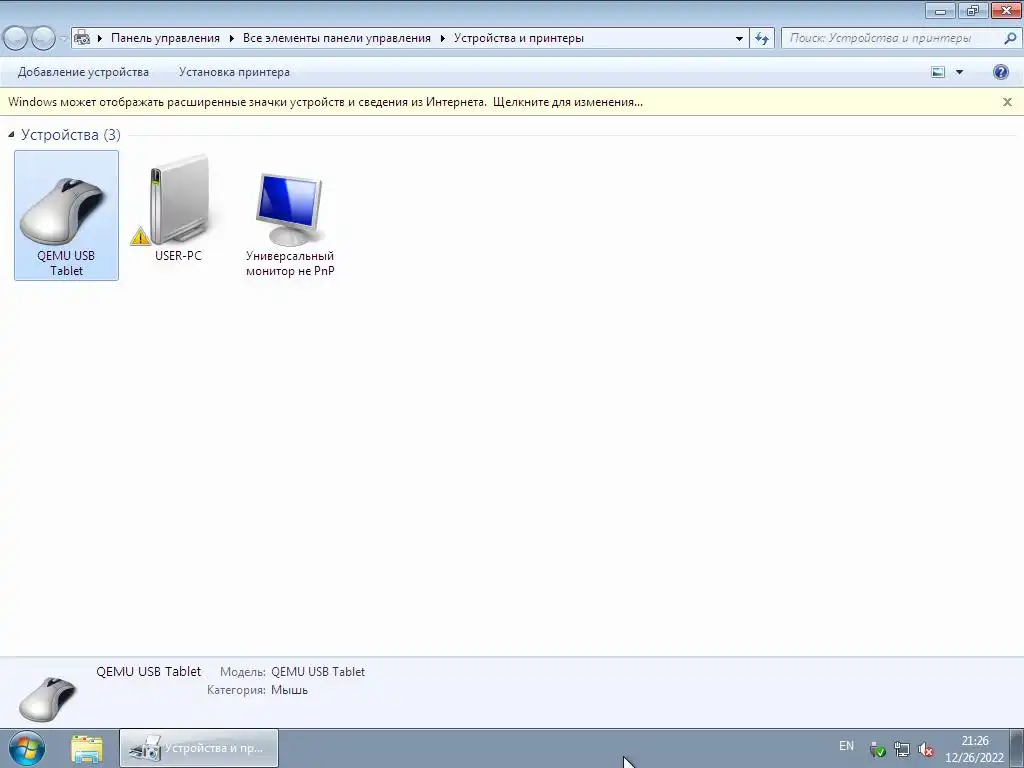Click the muted volume tray icon
This screenshot has height=768, width=1024.
[925, 750]
